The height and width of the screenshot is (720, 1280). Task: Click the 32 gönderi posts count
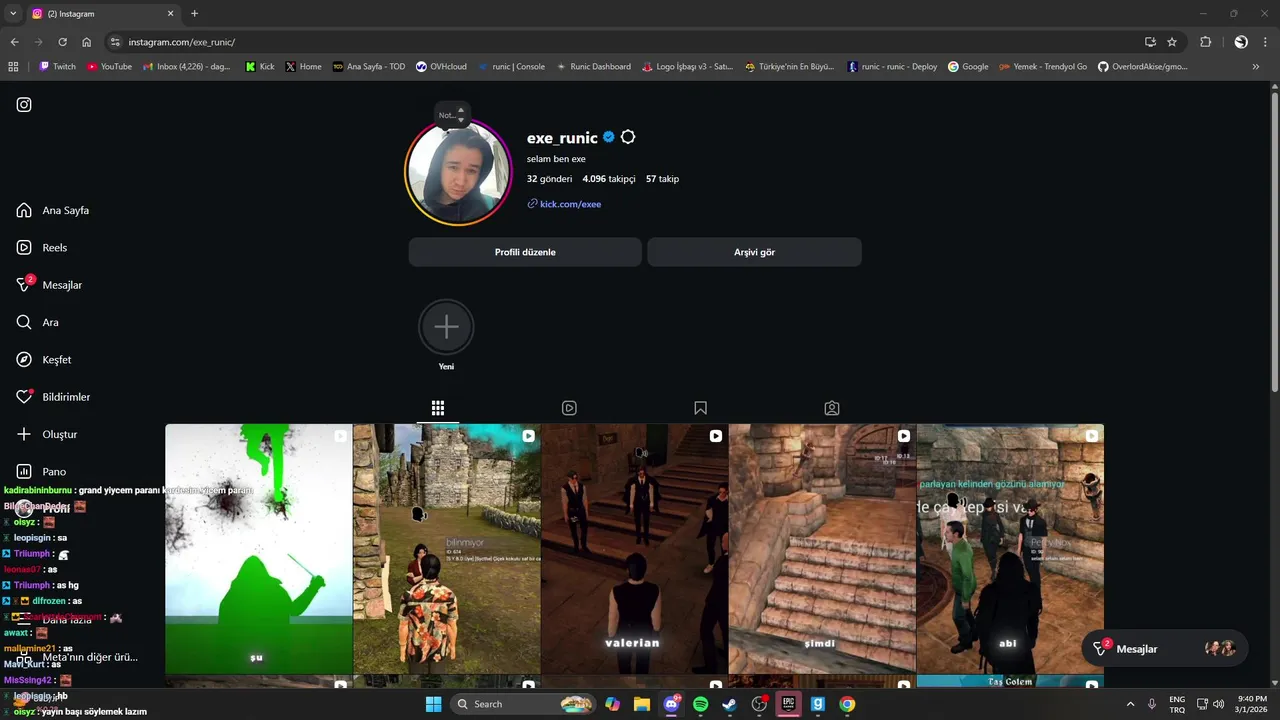pos(549,179)
